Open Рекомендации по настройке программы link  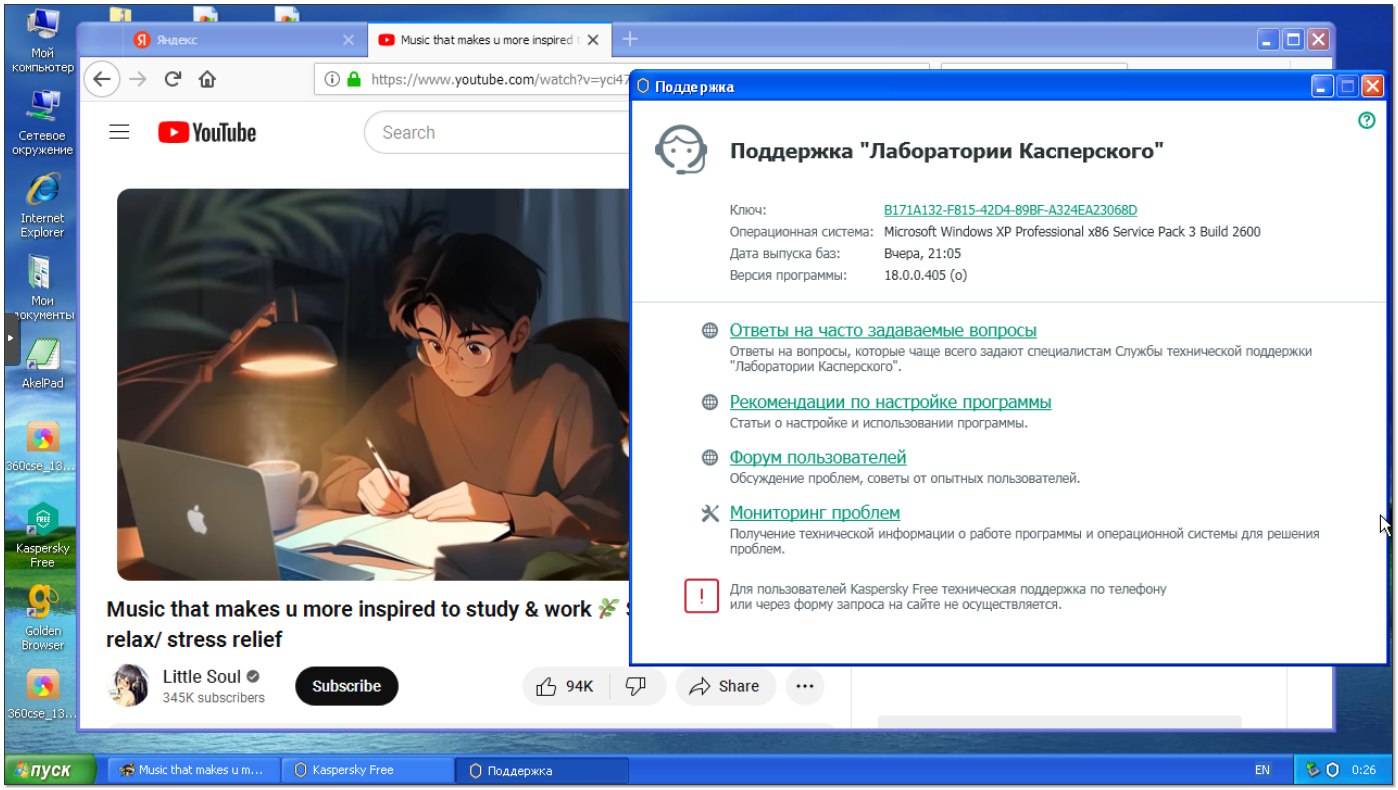click(890, 403)
